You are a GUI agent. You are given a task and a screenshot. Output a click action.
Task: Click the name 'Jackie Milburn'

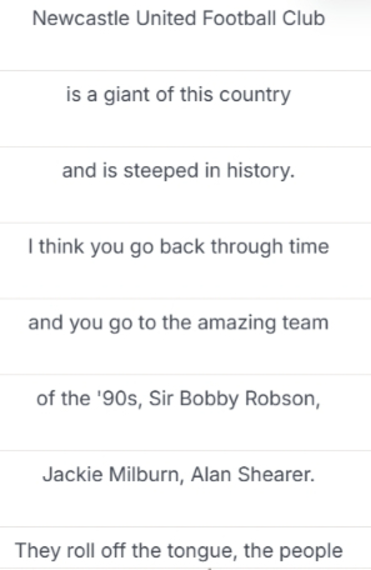pos(111,474)
